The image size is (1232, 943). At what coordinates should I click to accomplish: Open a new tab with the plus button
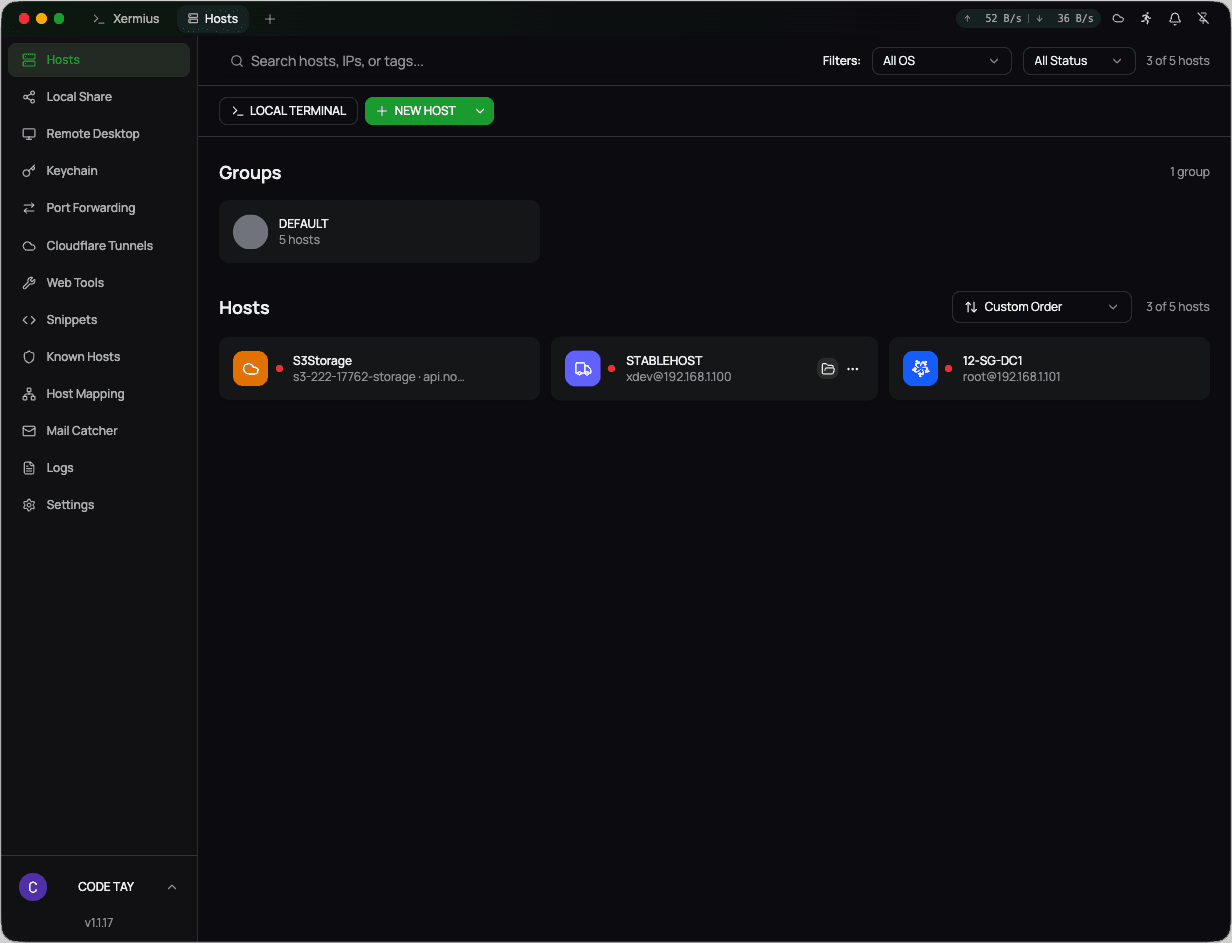click(x=269, y=18)
